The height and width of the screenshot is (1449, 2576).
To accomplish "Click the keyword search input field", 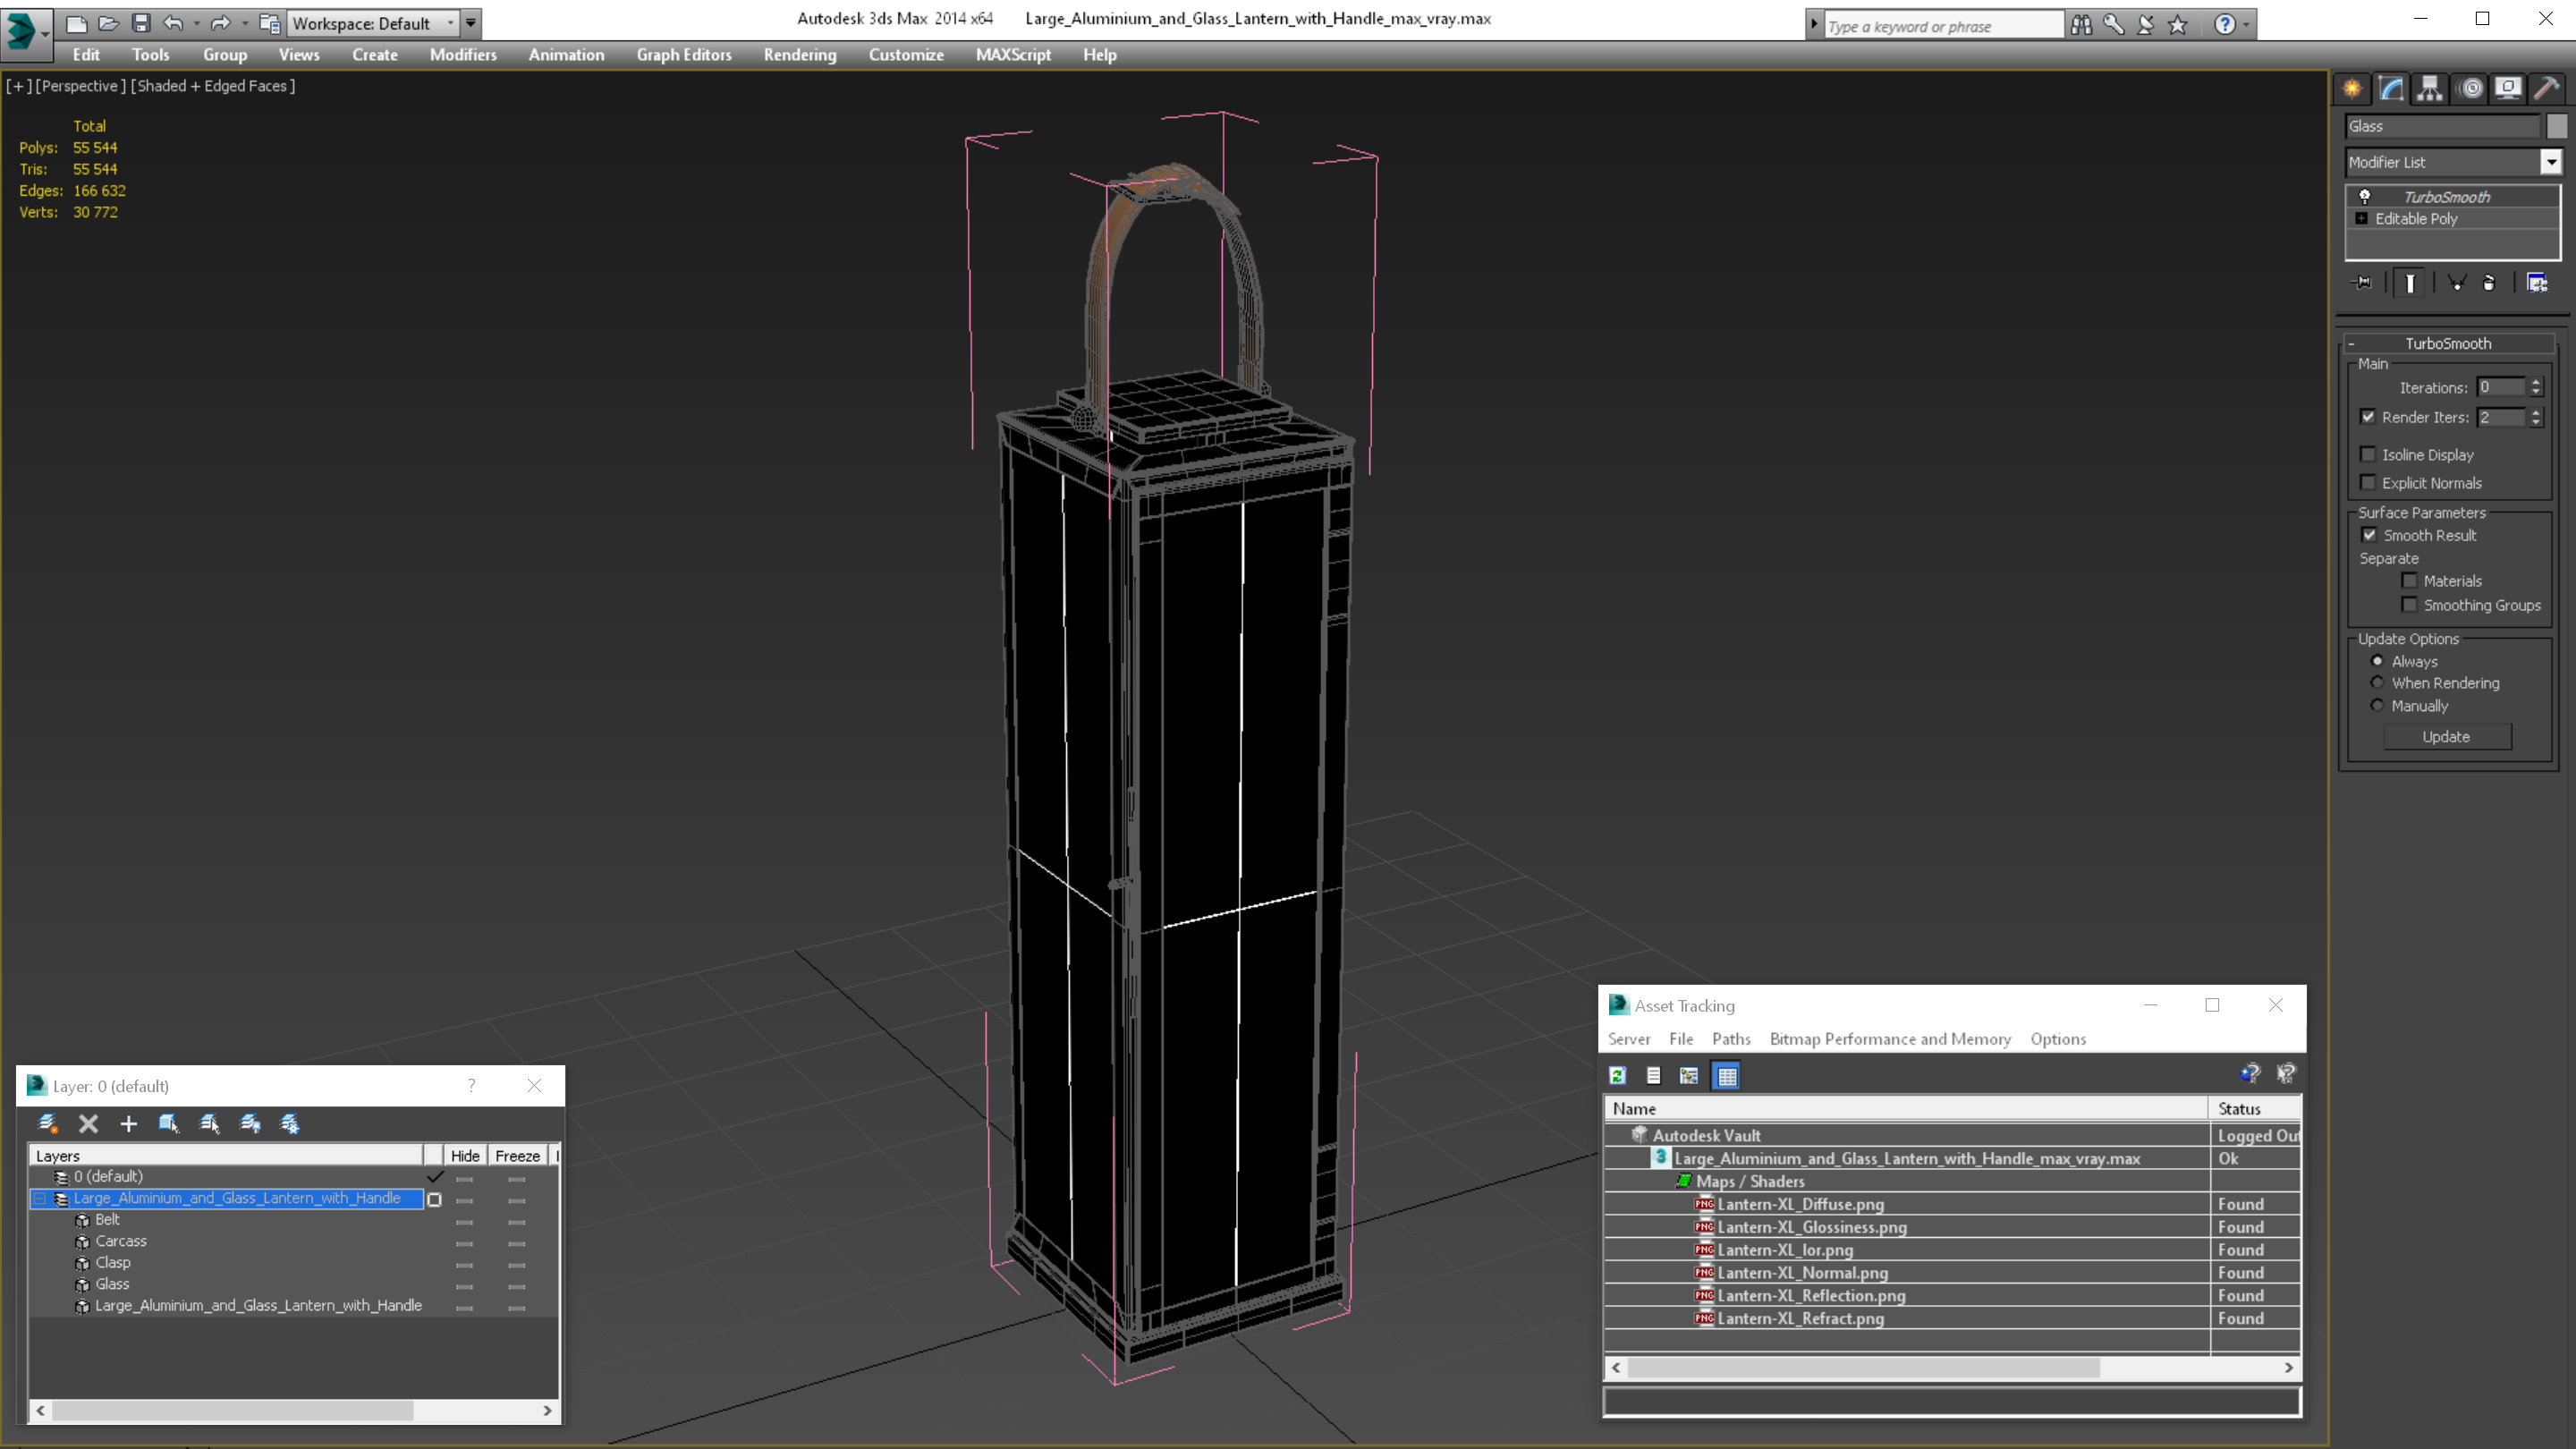I will (x=1943, y=26).
